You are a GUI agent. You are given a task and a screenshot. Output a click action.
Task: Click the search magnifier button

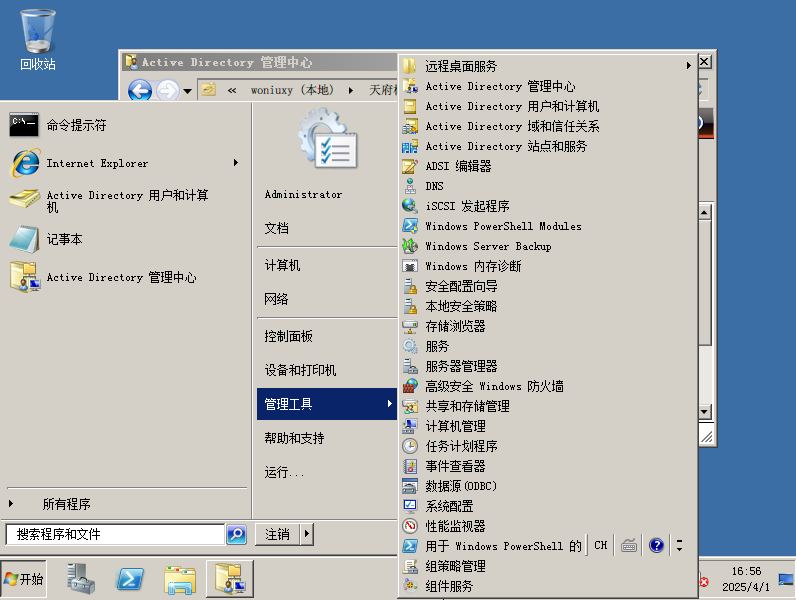[236, 534]
